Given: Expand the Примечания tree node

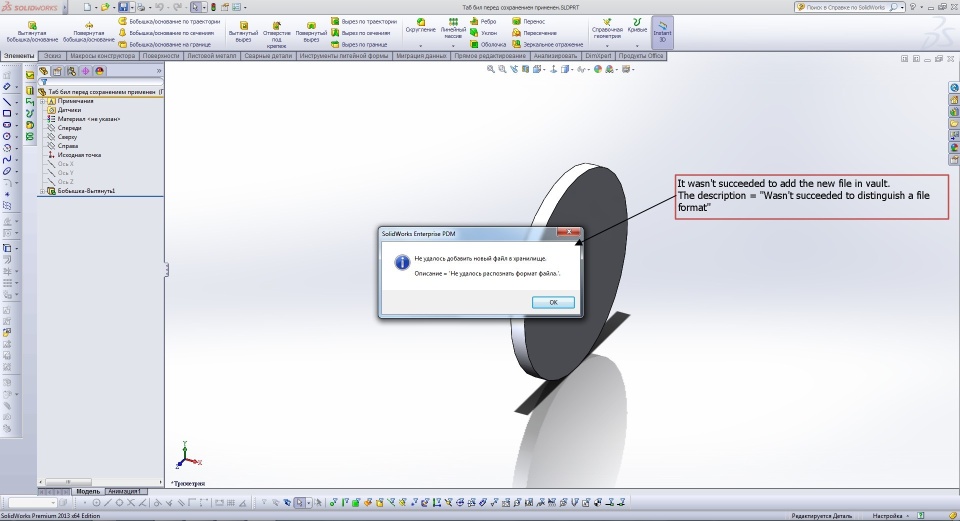Looking at the screenshot, I should [43, 101].
